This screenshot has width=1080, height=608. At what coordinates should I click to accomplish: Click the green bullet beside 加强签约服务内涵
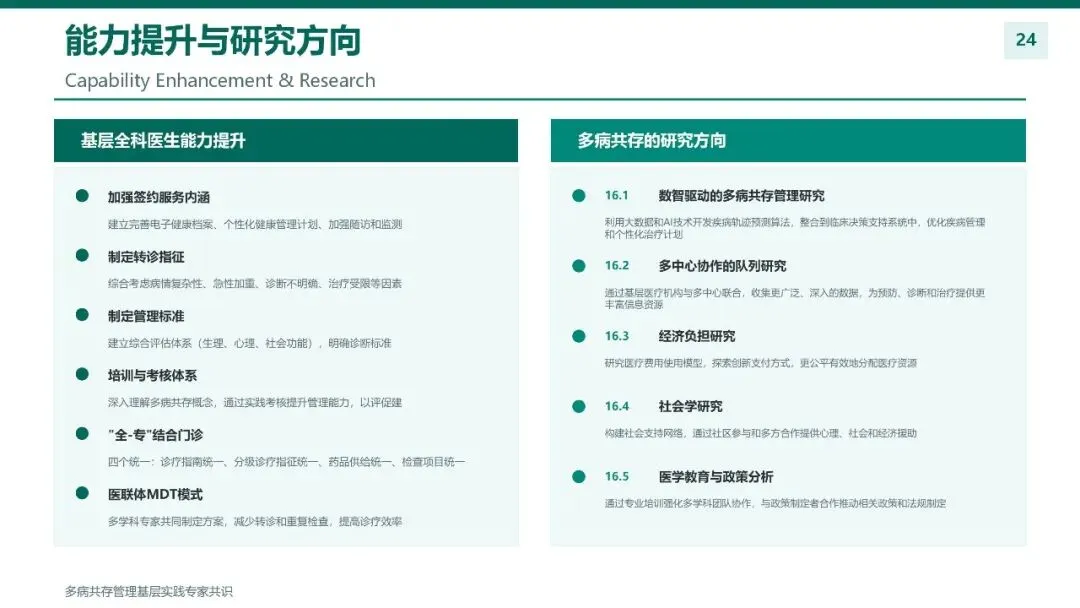pos(82,196)
